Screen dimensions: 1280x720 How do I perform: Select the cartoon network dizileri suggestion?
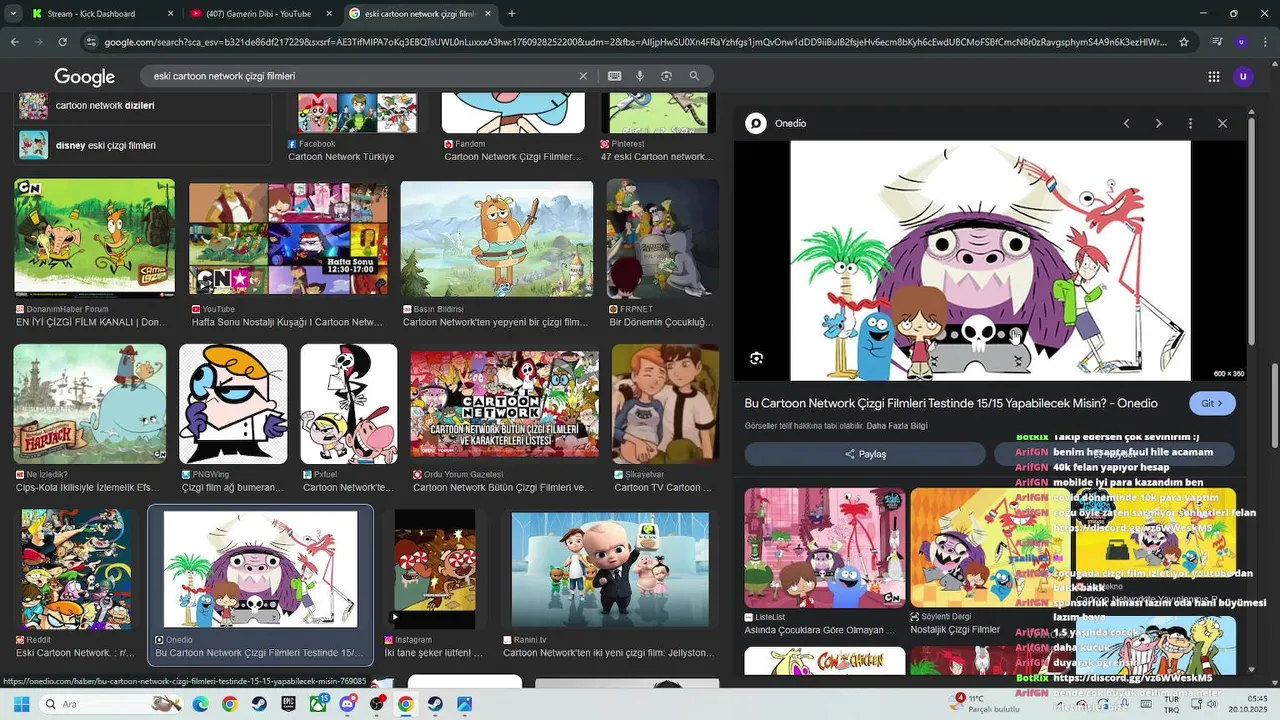(x=143, y=106)
